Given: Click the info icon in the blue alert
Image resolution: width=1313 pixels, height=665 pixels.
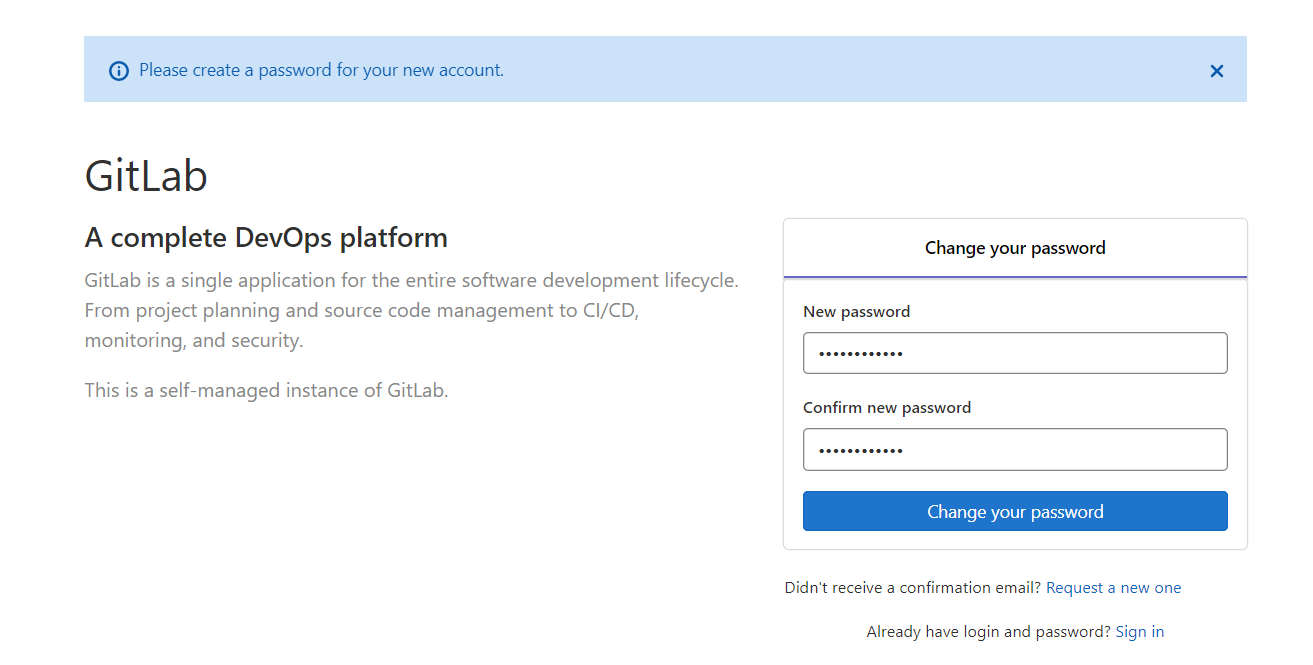Looking at the screenshot, I should [119, 71].
